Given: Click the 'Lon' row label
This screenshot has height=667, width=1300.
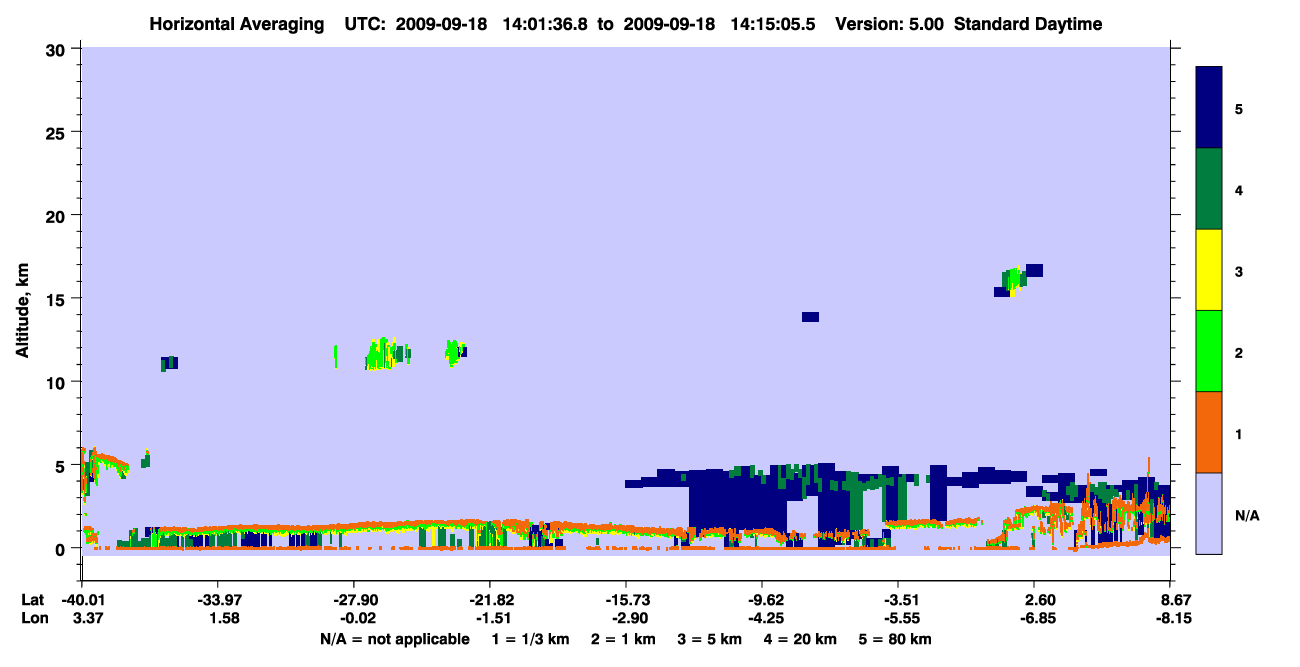Looking at the screenshot, I should (33, 618).
